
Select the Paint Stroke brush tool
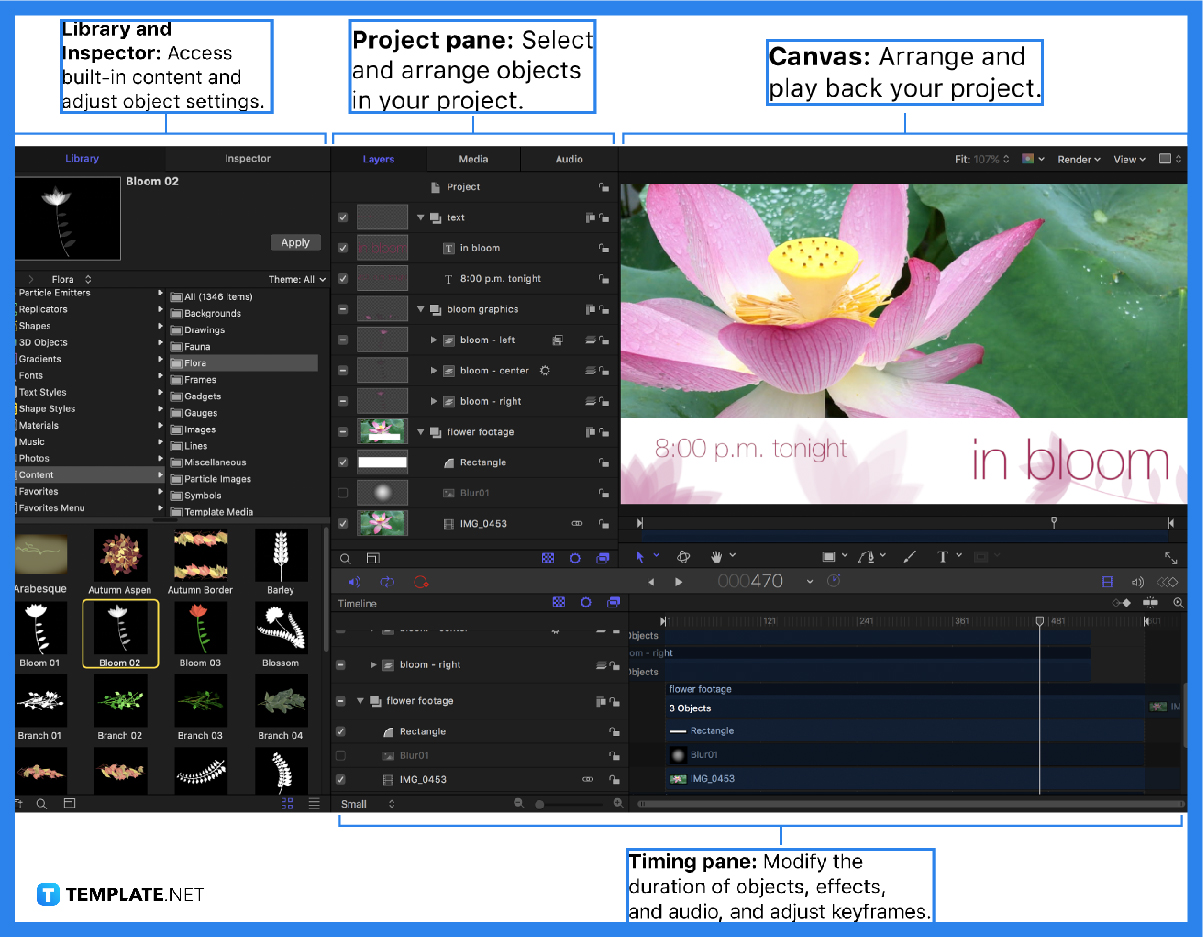pyautogui.click(x=908, y=556)
